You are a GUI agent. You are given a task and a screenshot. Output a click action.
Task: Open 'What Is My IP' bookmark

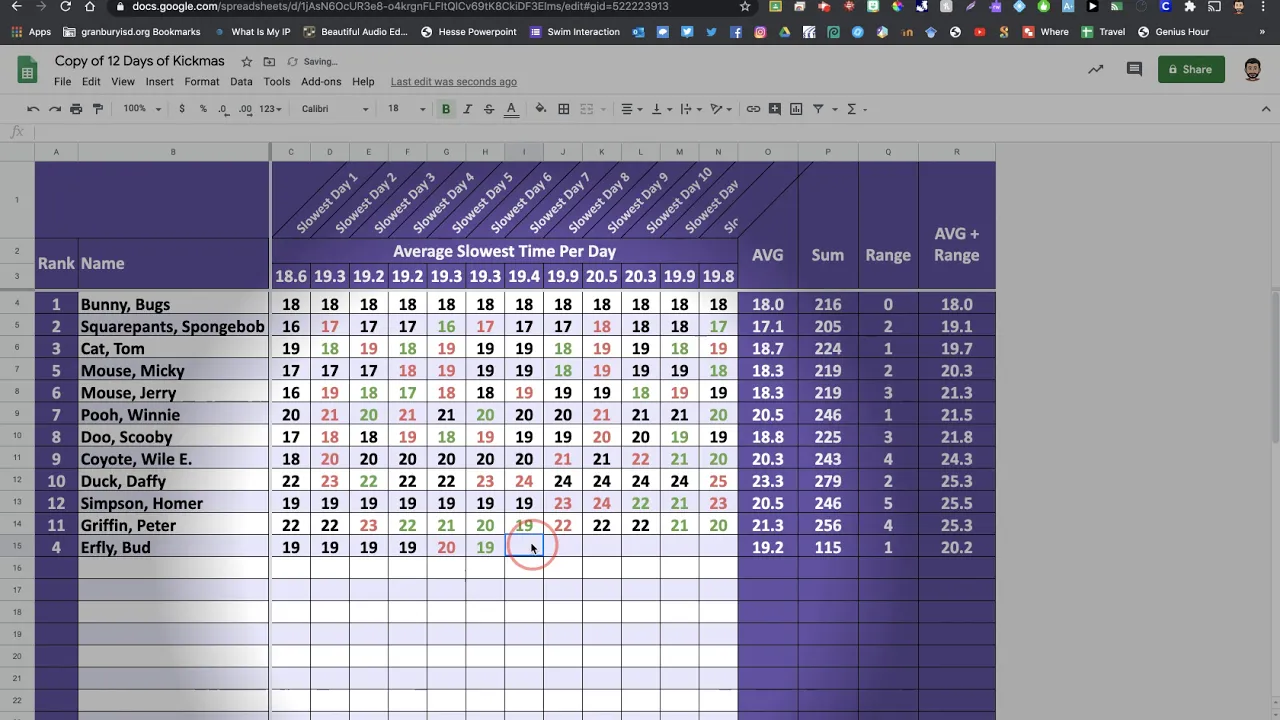coord(253,32)
